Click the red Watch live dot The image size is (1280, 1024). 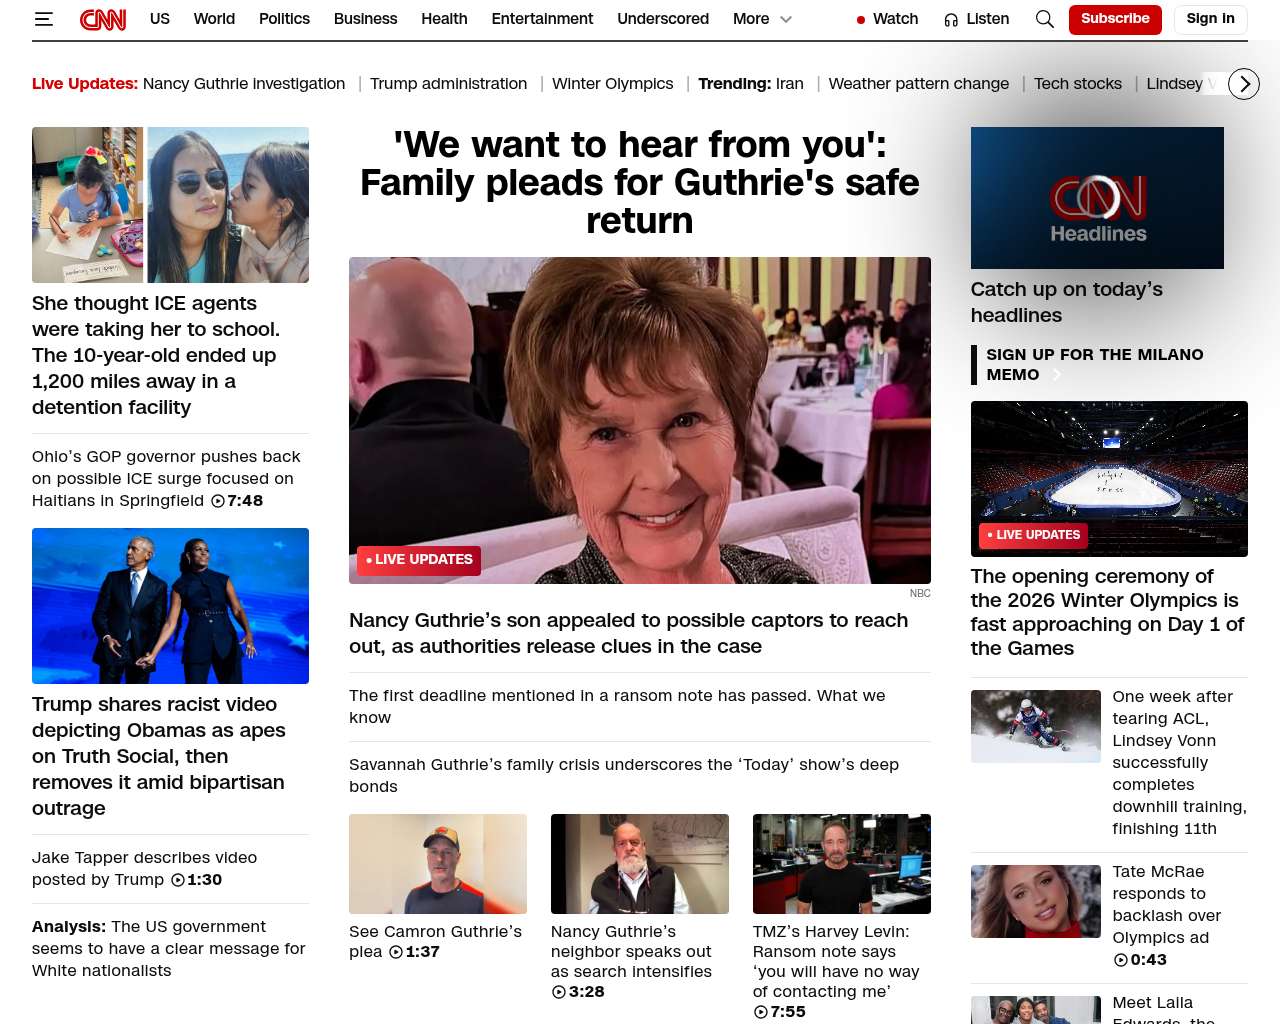pos(861,20)
